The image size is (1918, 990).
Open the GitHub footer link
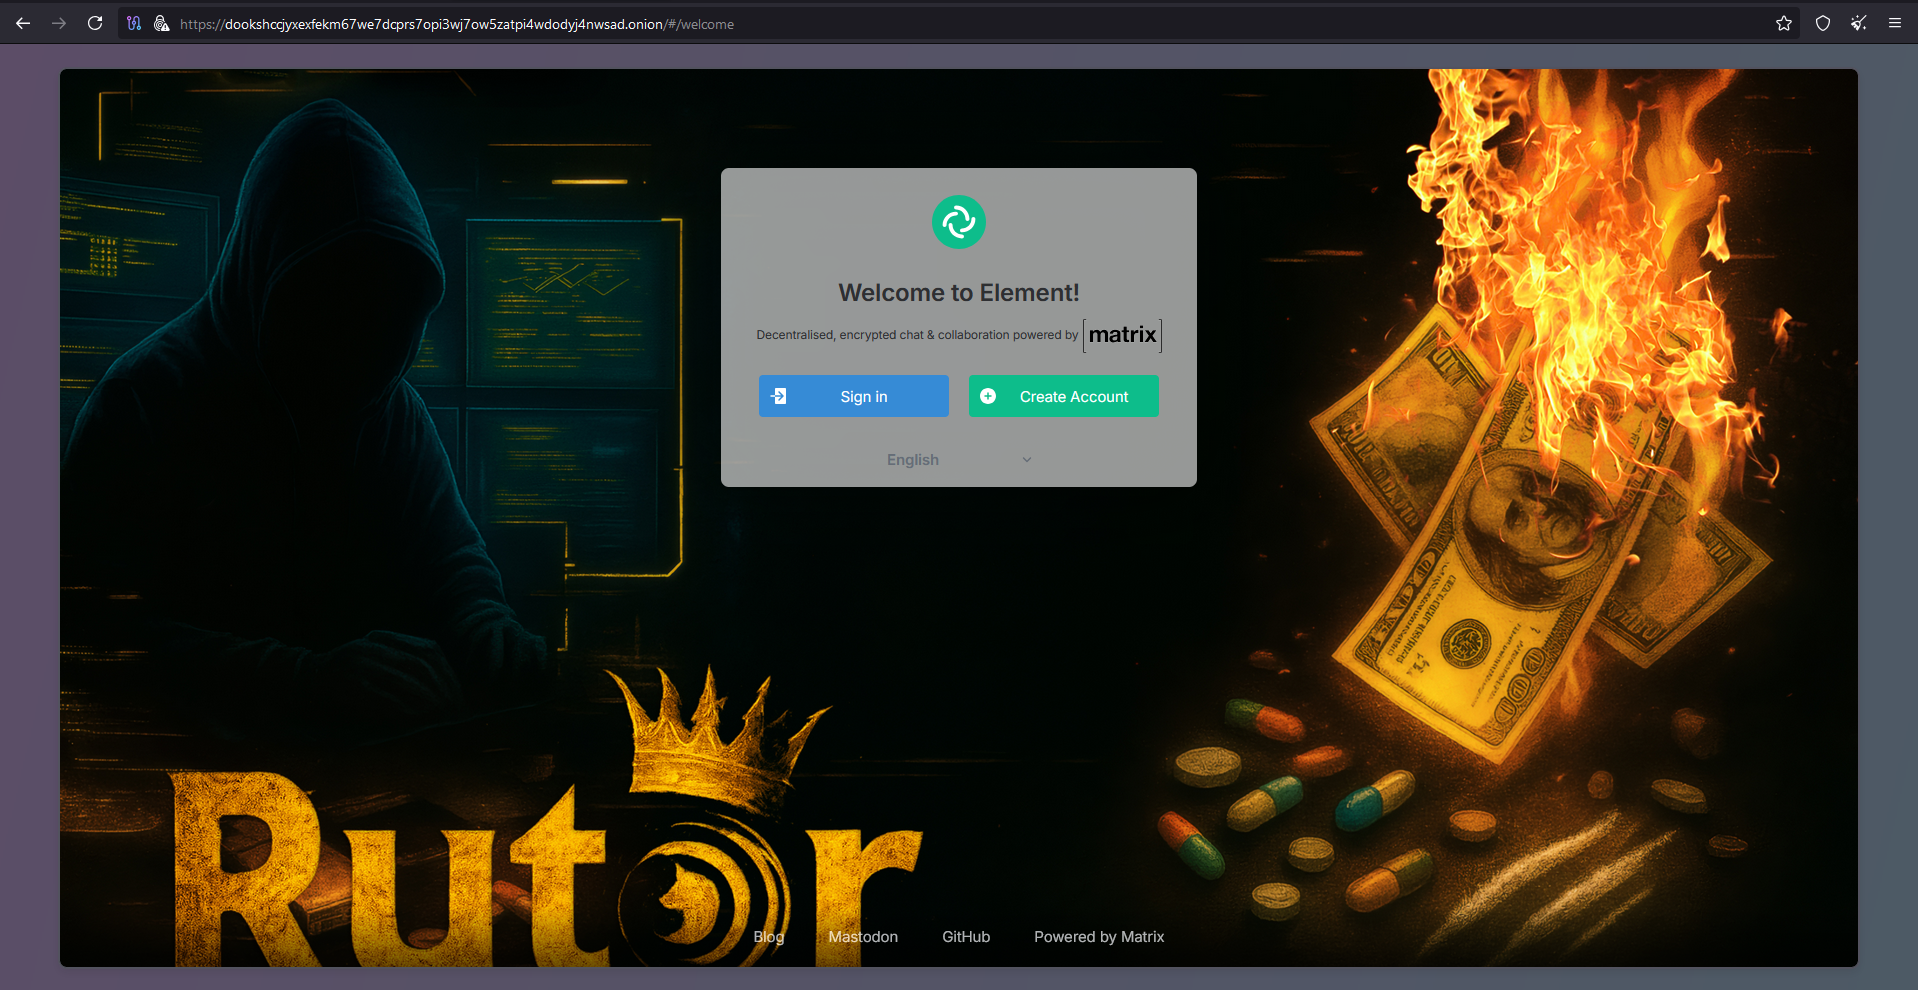point(965,937)
